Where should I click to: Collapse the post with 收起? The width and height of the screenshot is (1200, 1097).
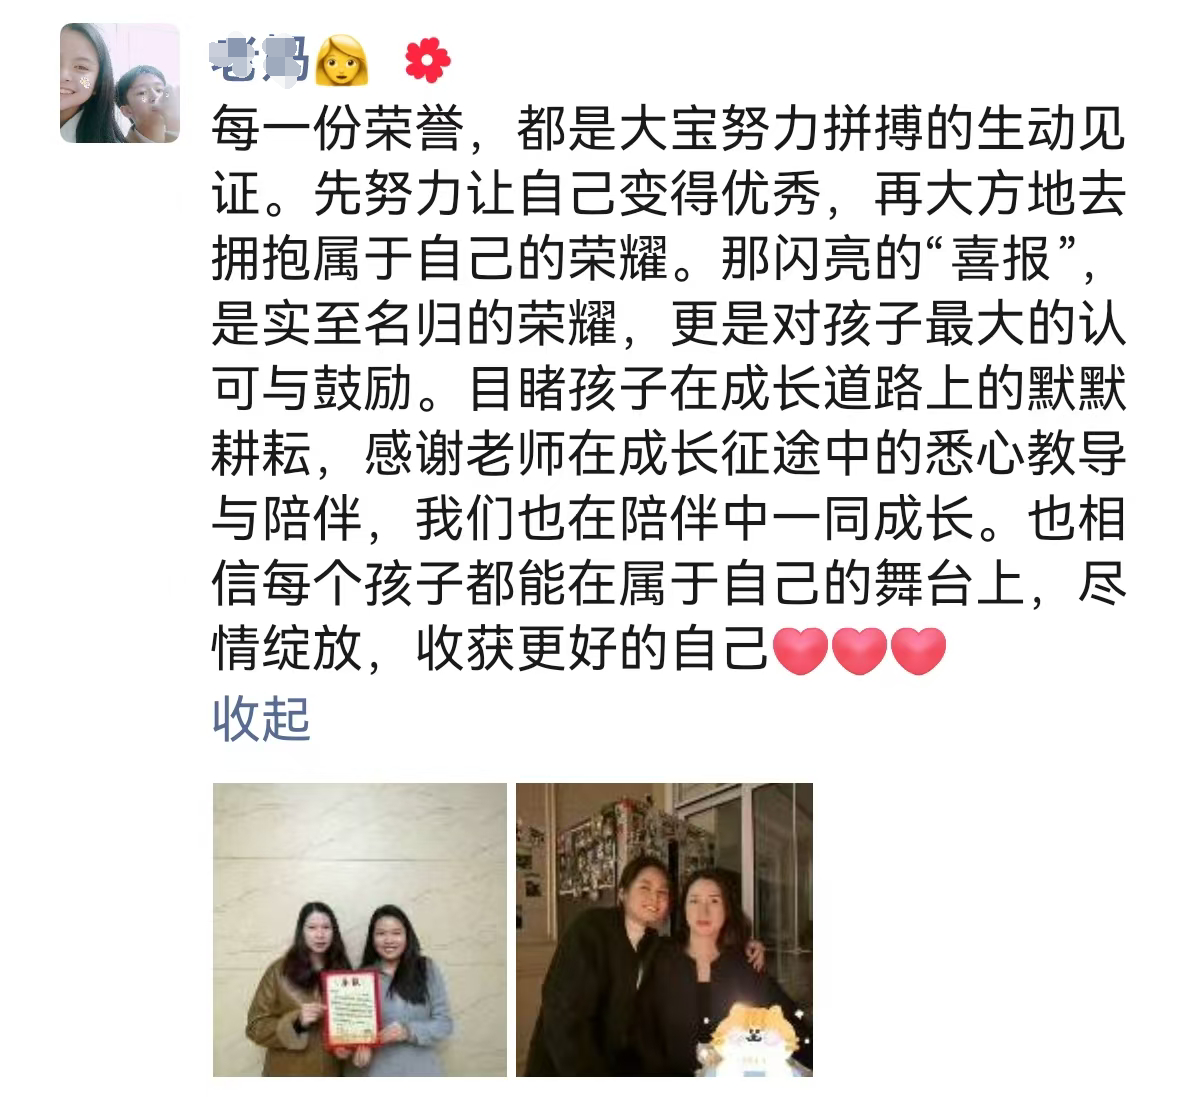[262, 717]
